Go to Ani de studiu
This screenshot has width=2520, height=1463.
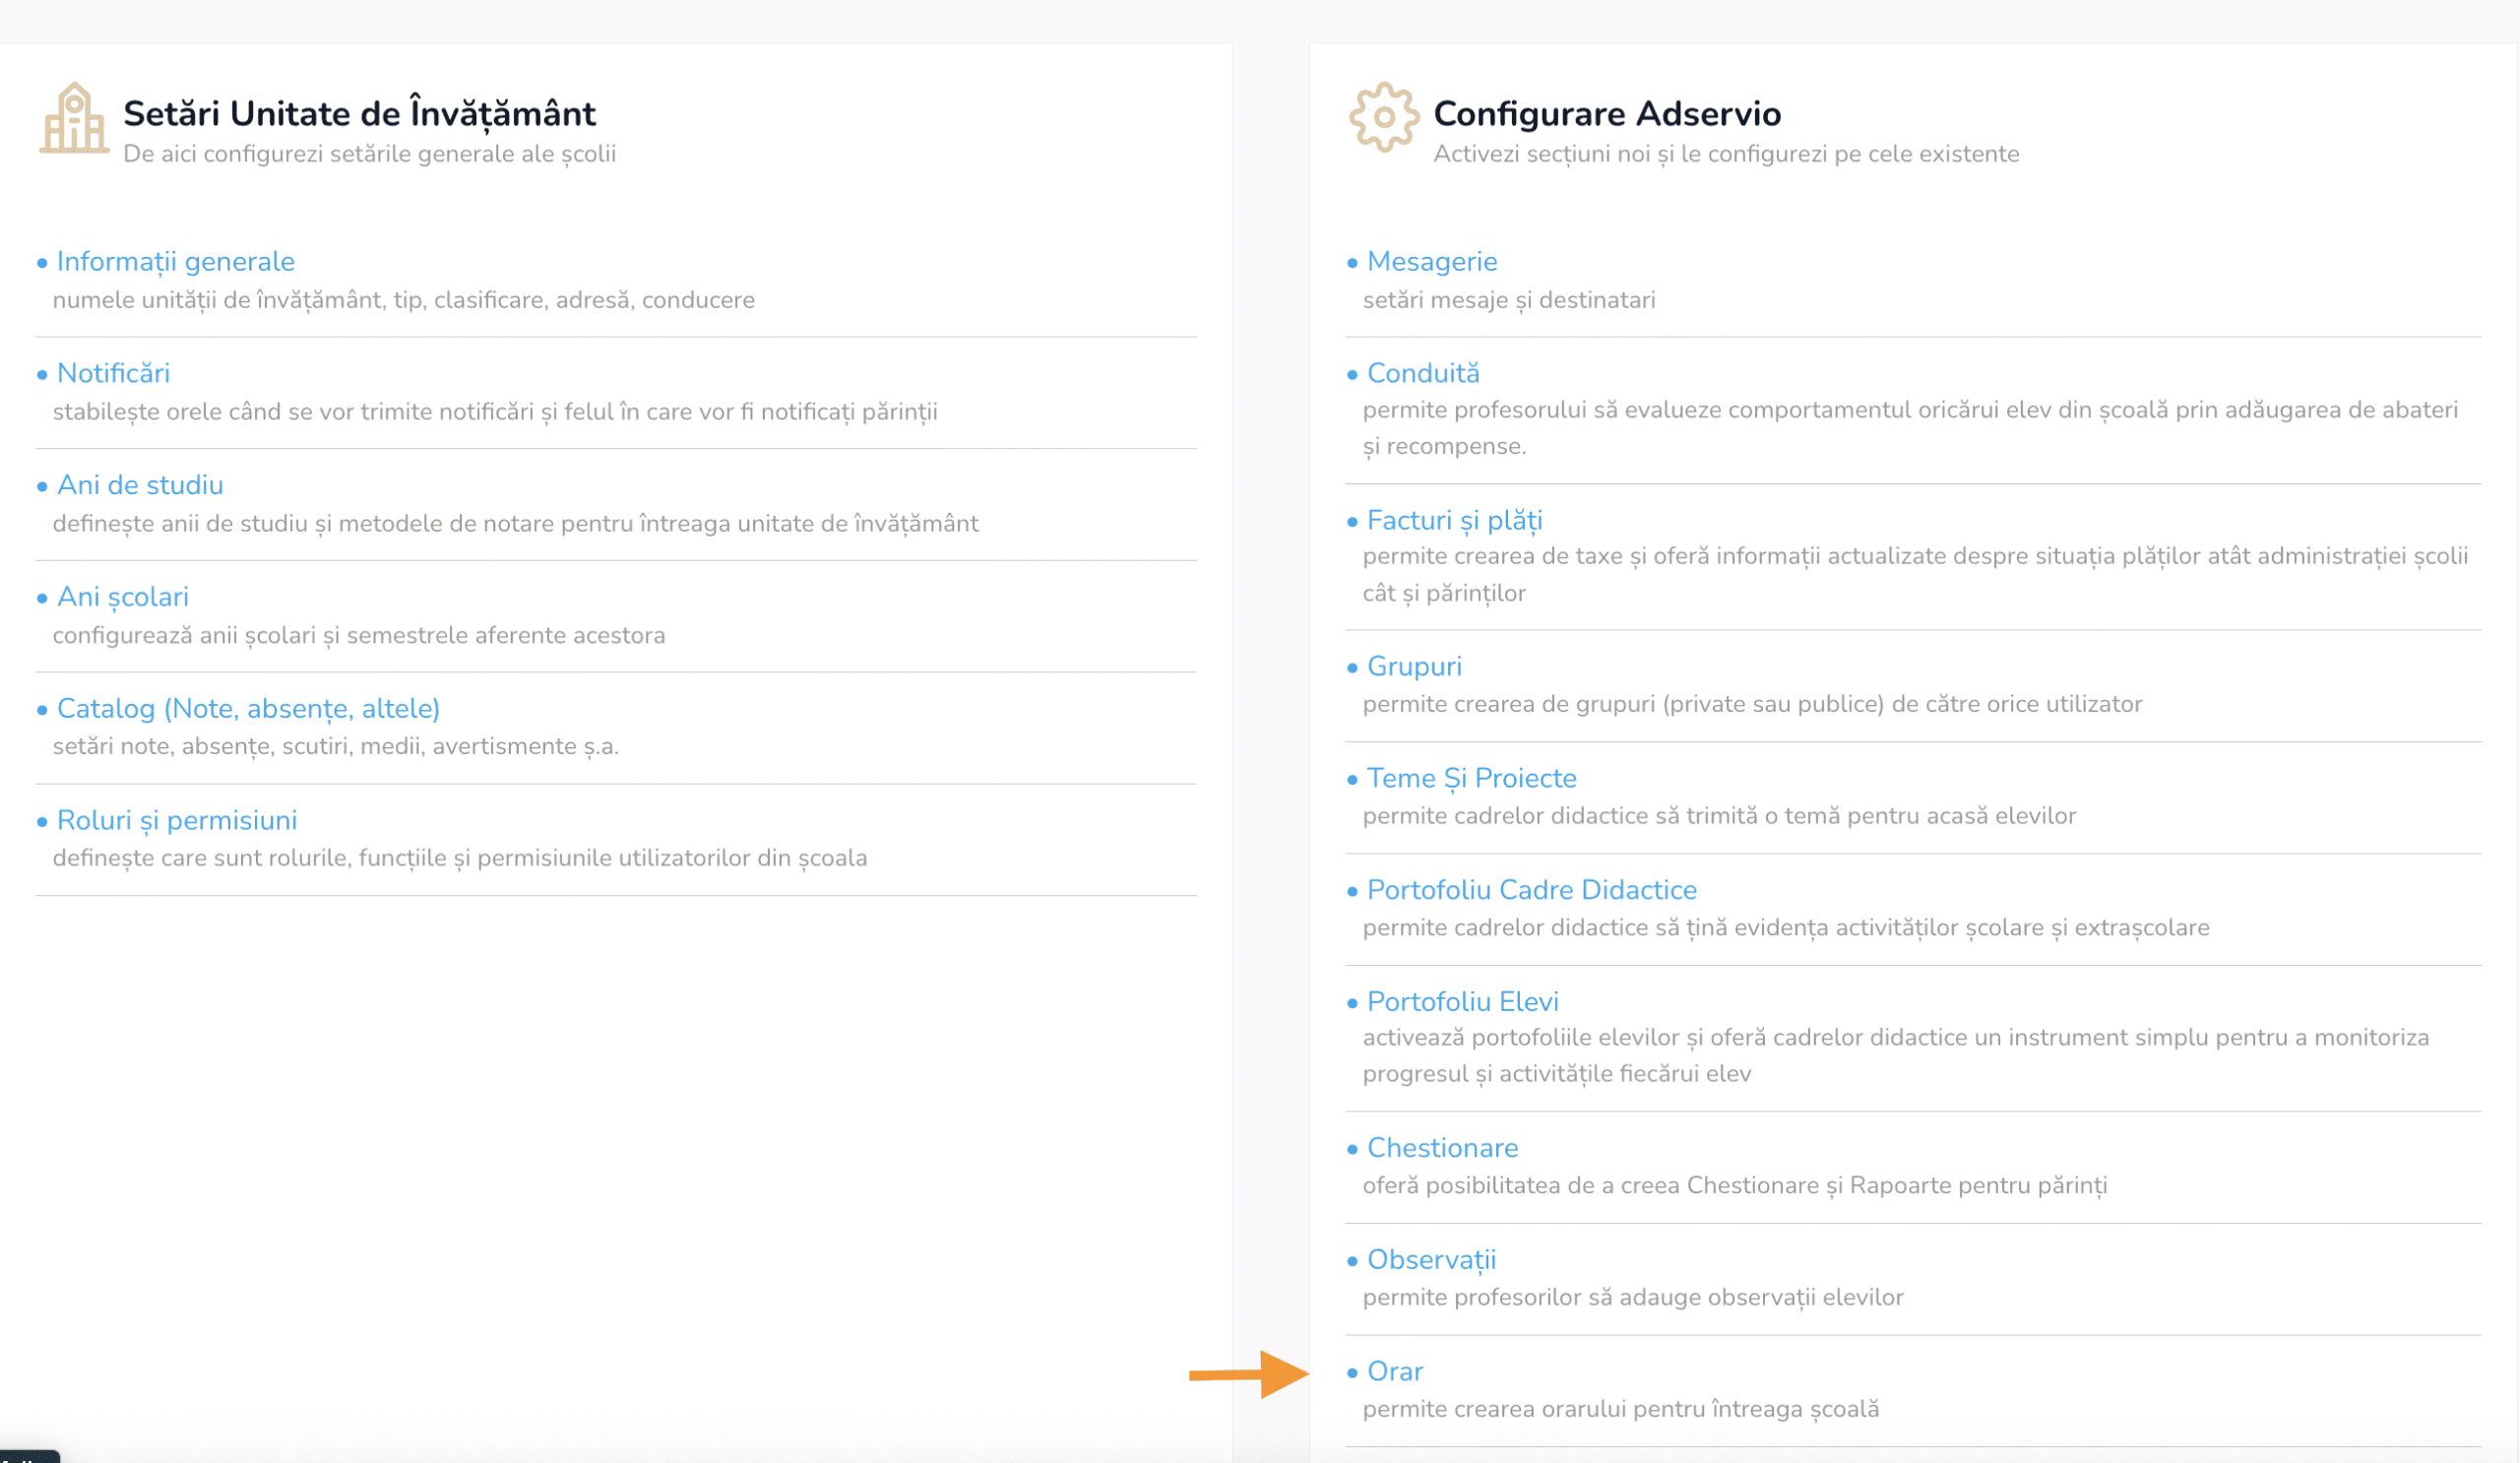(x=140, y=486)
